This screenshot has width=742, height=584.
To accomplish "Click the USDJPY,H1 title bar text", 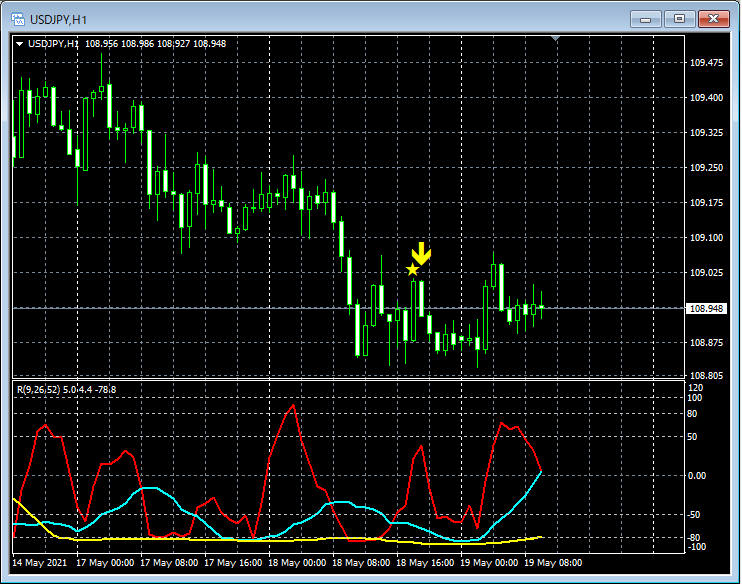I will [x=58, y=20].
